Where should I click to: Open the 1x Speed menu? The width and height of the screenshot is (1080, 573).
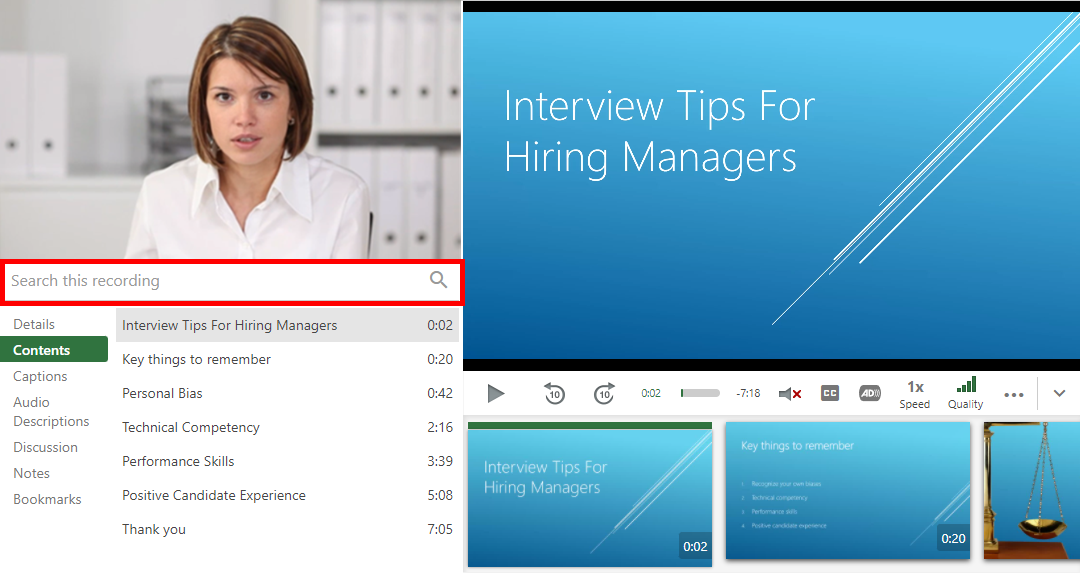pos(915,395)
